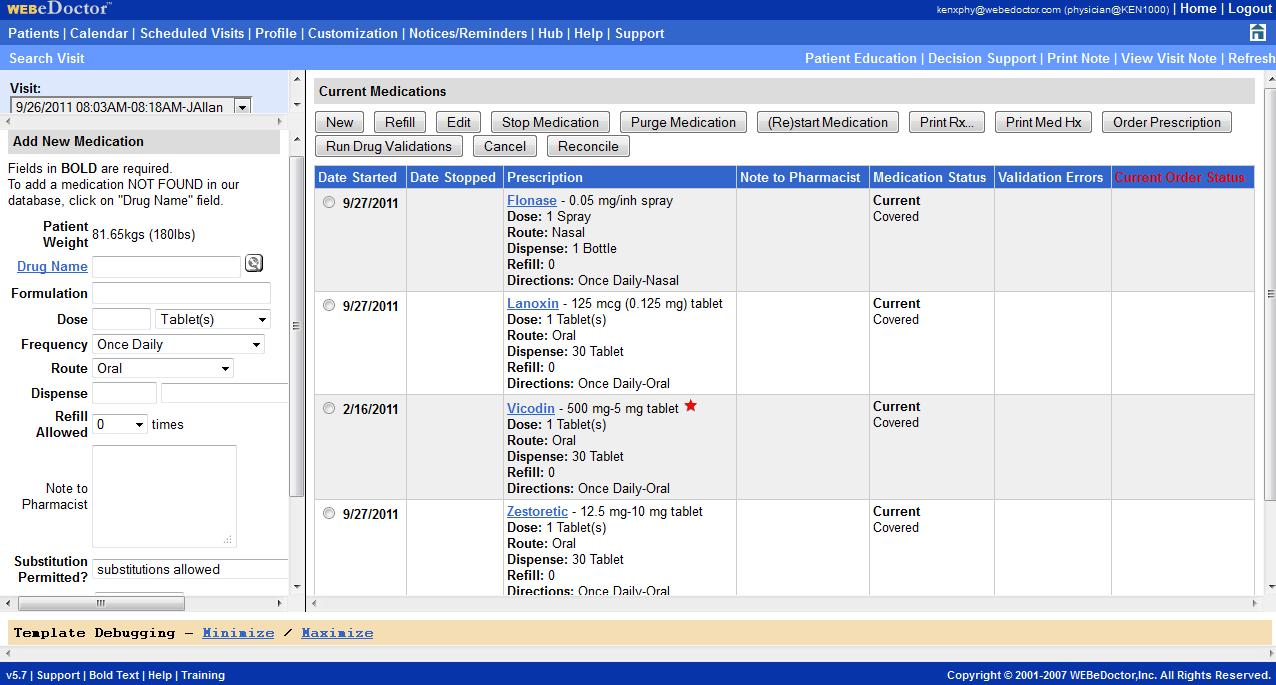Open the visit date dropdown
The height and width of the screenshot is (685, 1276).
(x=241, y=107)
